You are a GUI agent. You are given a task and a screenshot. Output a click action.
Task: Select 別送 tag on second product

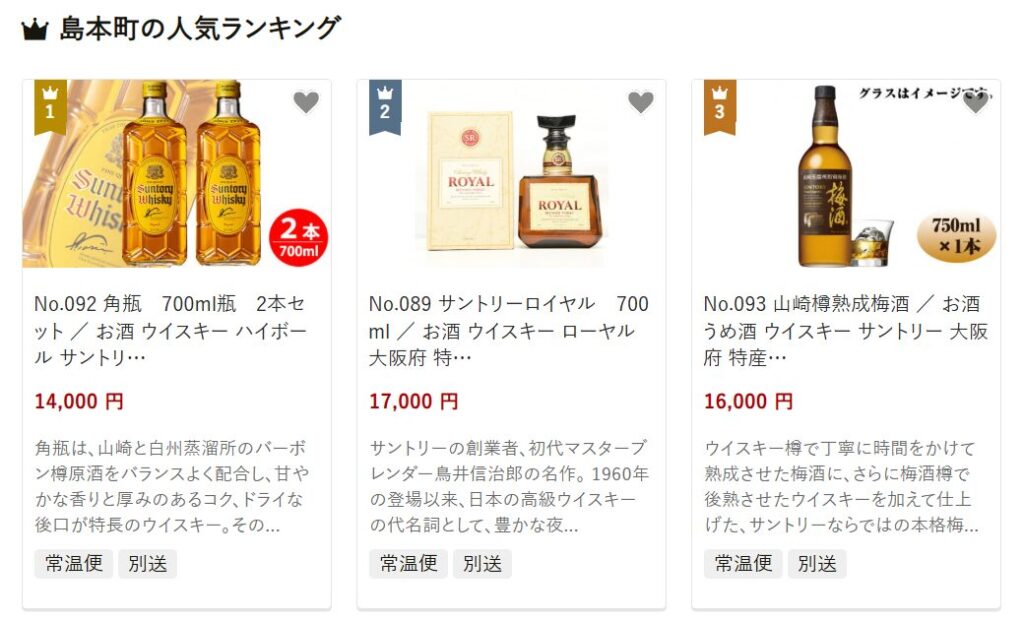[x=483, y=564]
